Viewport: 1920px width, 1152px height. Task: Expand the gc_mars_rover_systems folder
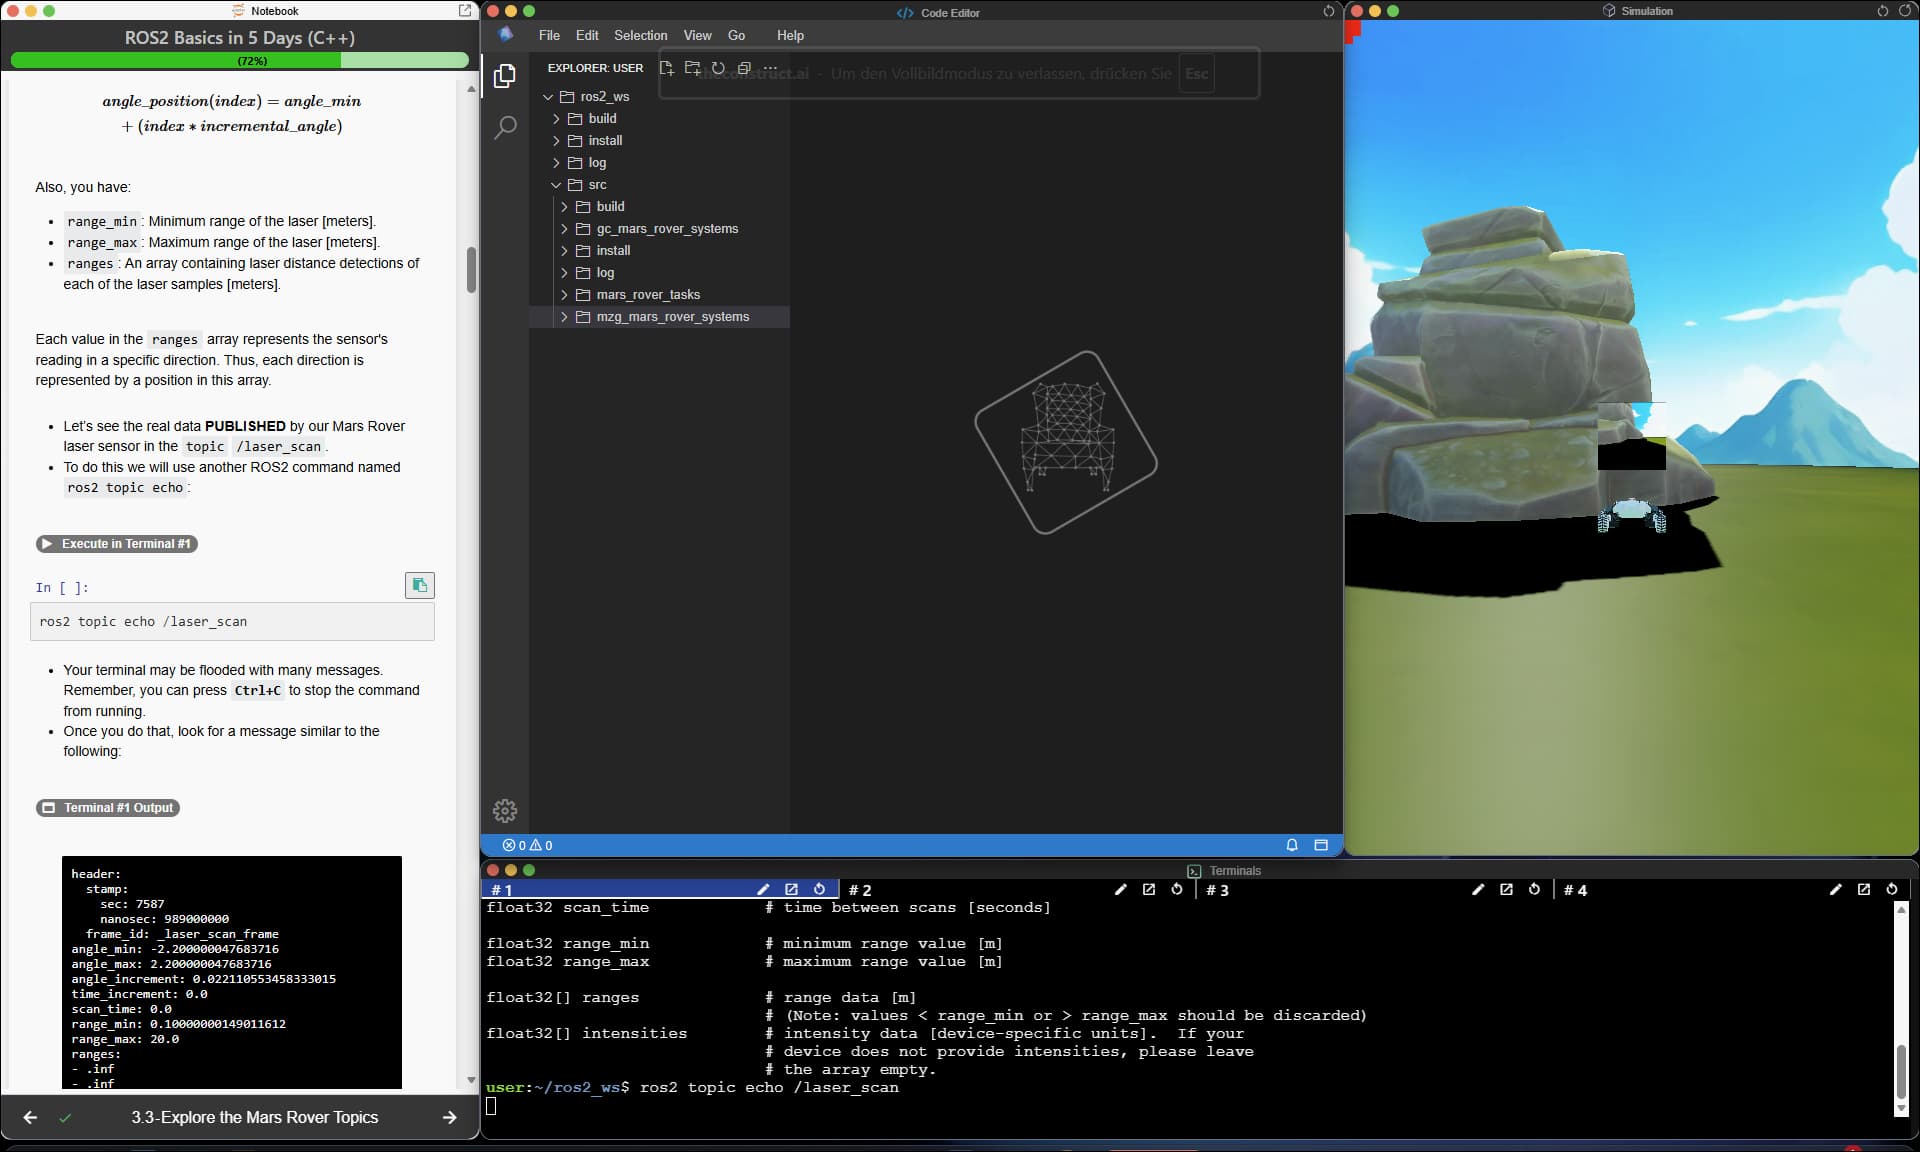click(x=667, y=229)
